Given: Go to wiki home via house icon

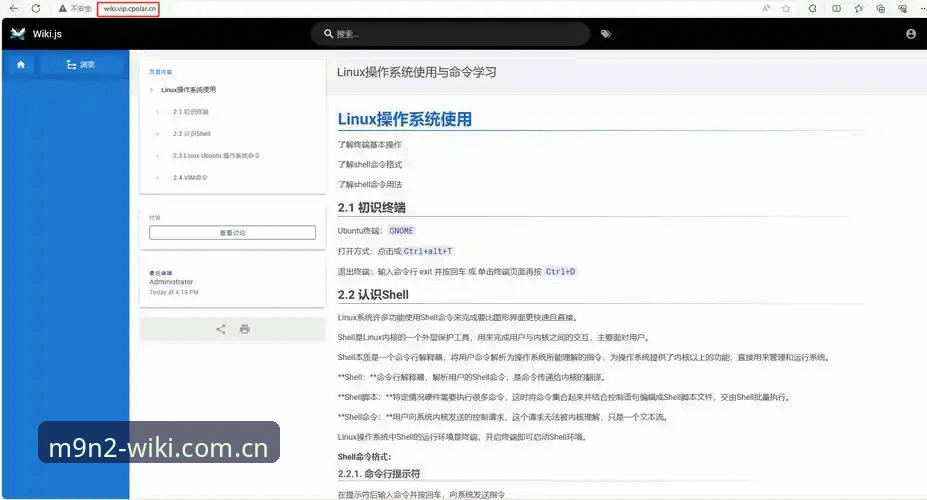Looking at the screenshot, I should pos(21,64).
